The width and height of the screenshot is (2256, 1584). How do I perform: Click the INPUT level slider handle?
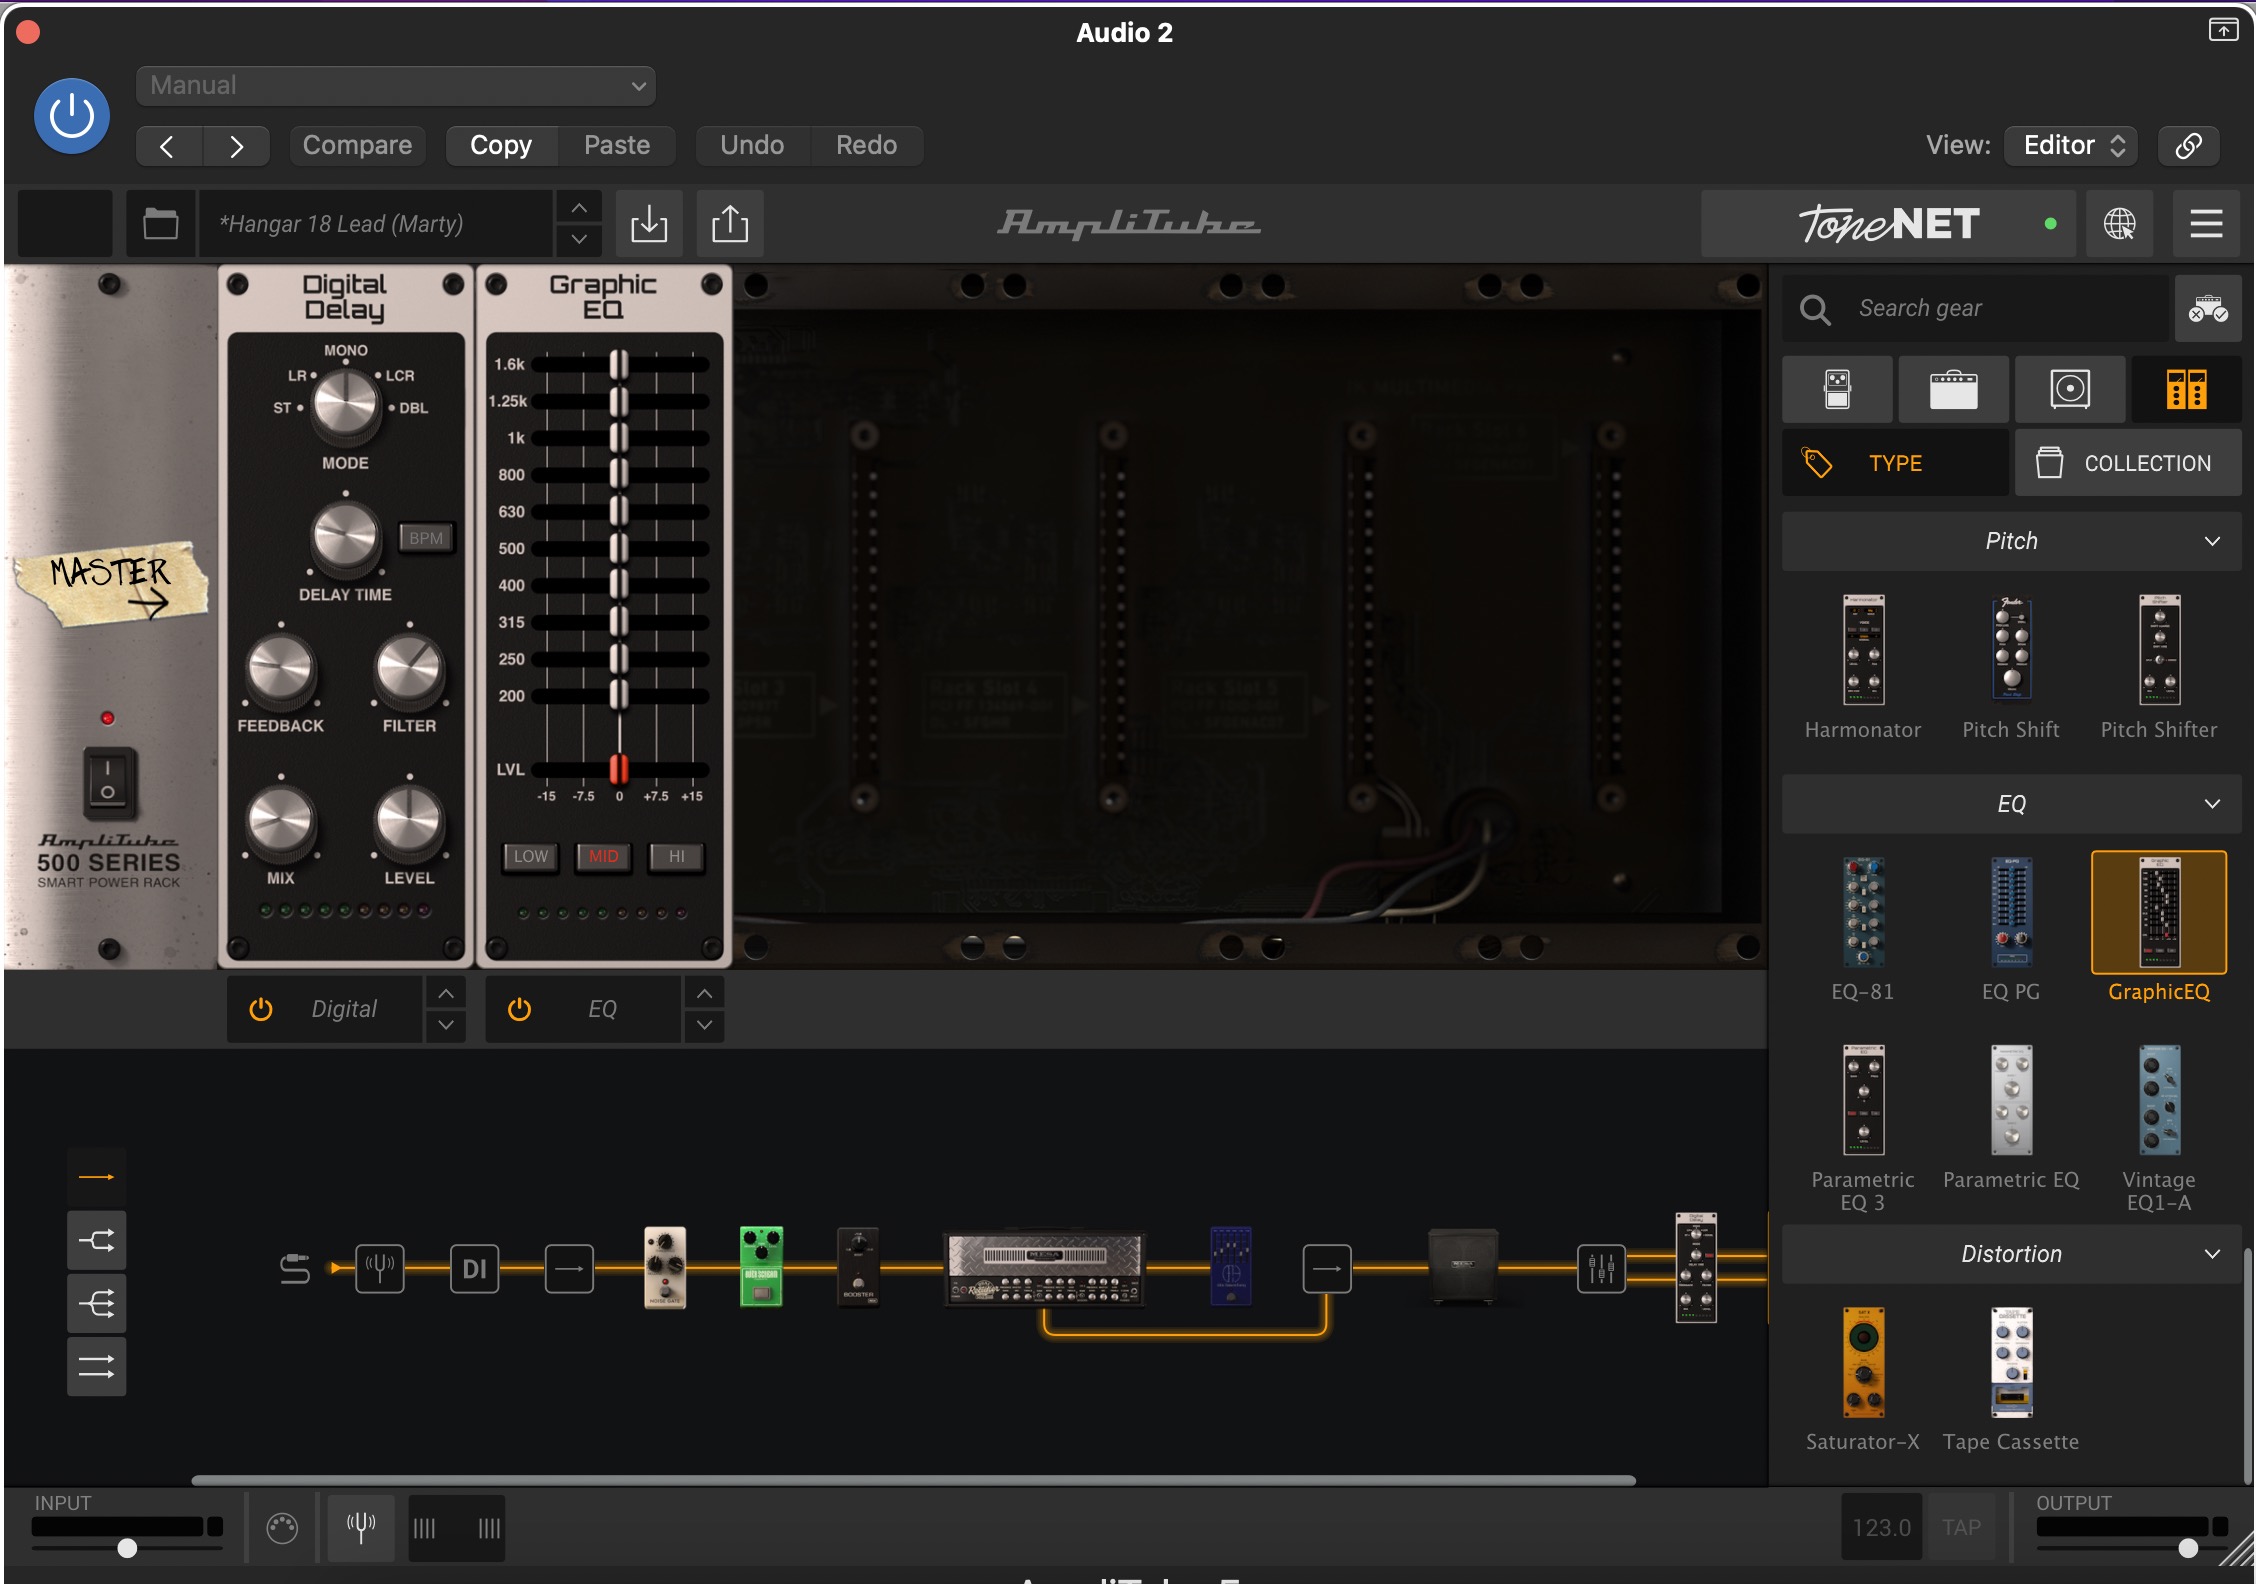tap(127, 1548)
